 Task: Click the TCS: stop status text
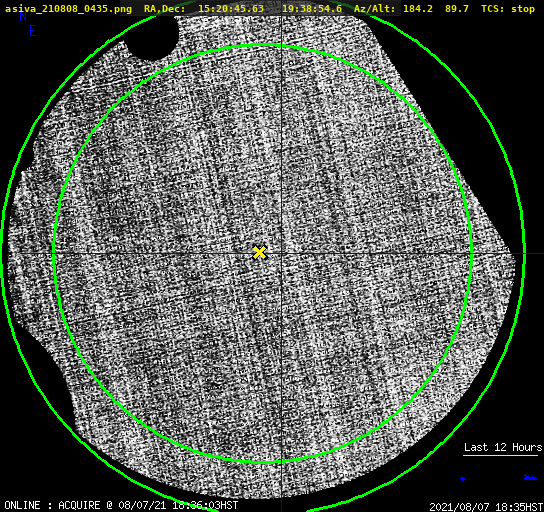coord(508,9)
